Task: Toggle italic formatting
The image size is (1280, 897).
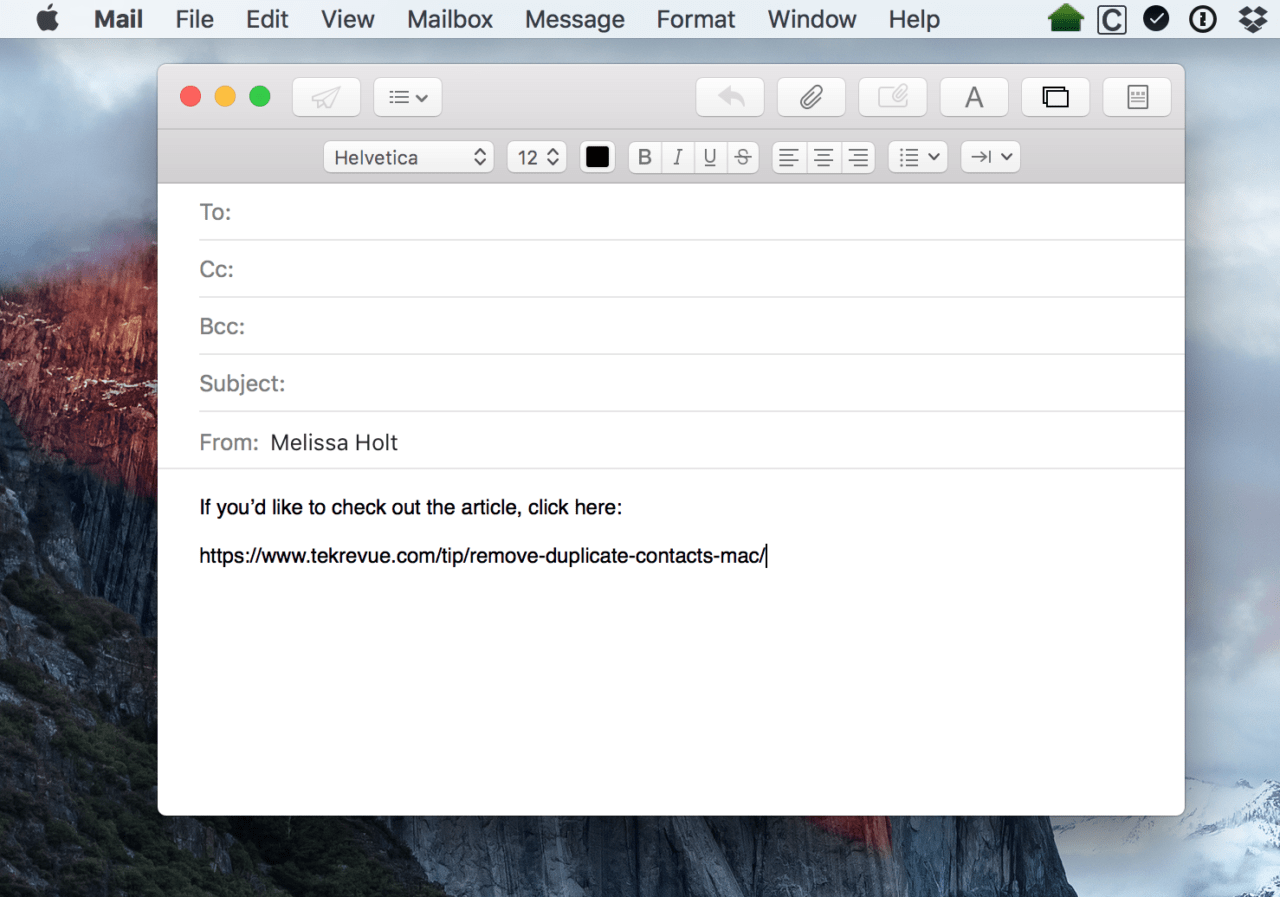Action: coord(678,157)
